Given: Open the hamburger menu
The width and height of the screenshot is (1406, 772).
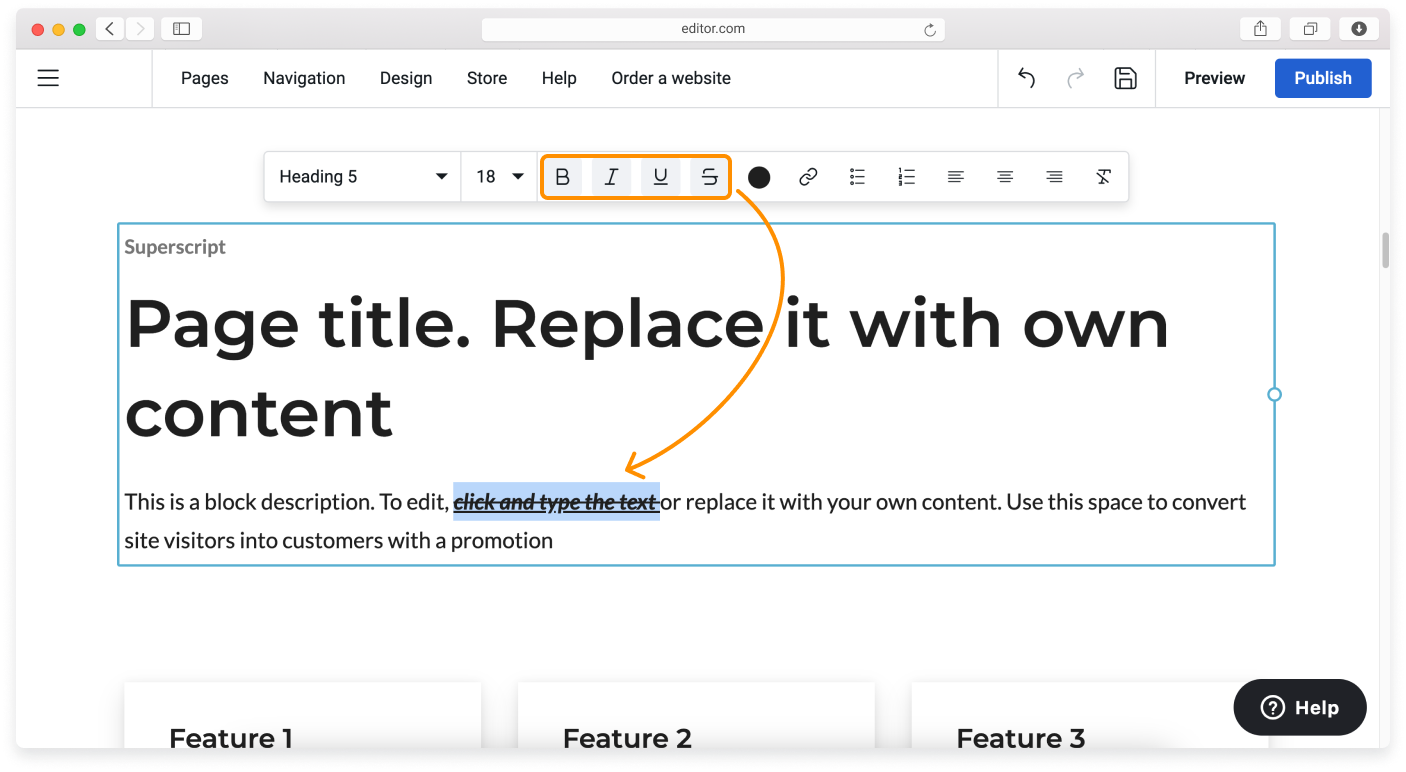Looking at the screenshot, I should point(48,78).
